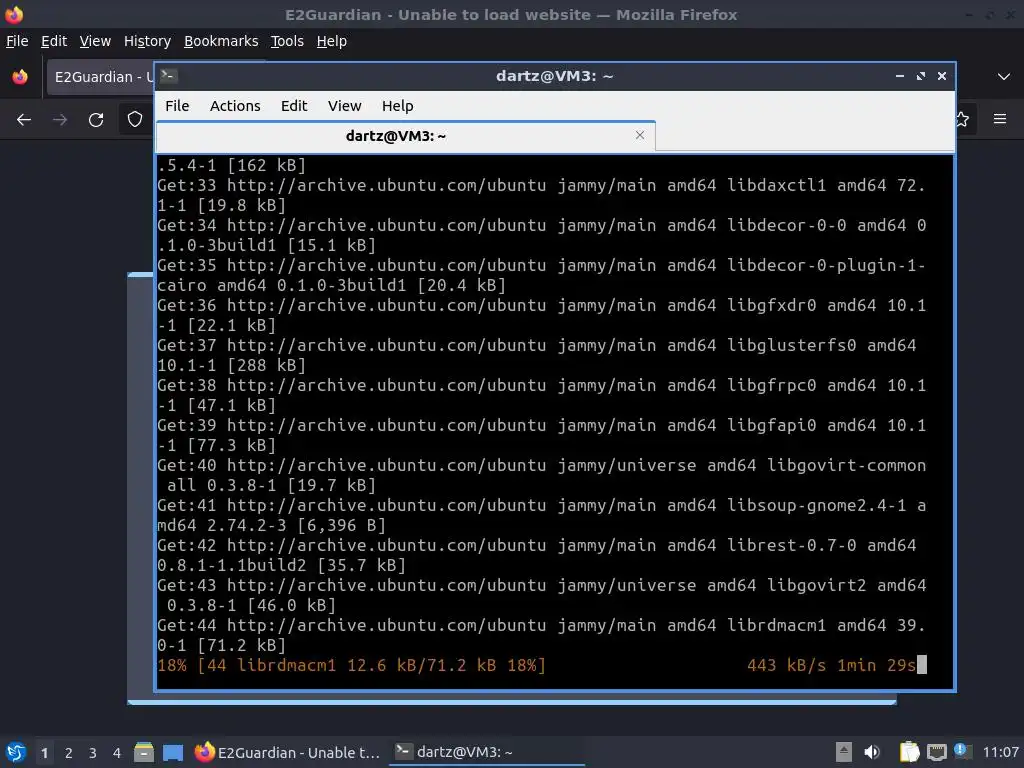Click the Get:40 libgovirt-common line
The image size is (1024, 768).
click(x=541, y=475)
